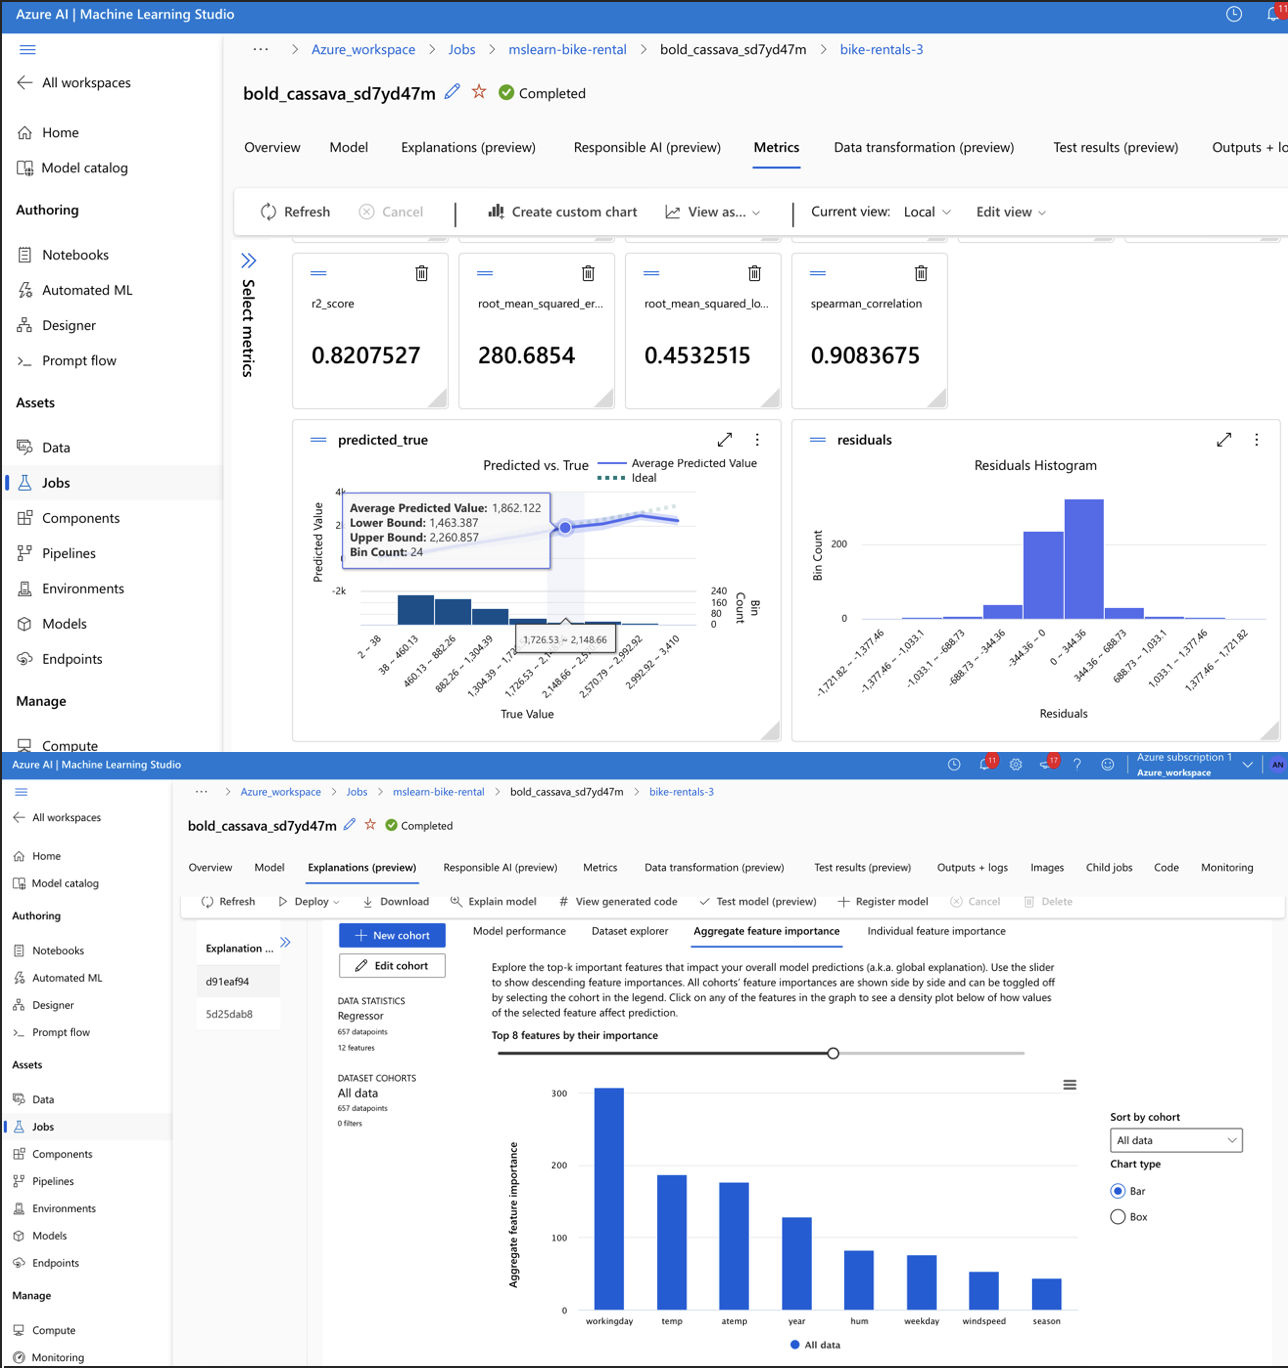Select the Box chart type radio button
Viewport: 1288px width, 1368px height.
tap(1118, 1217)
